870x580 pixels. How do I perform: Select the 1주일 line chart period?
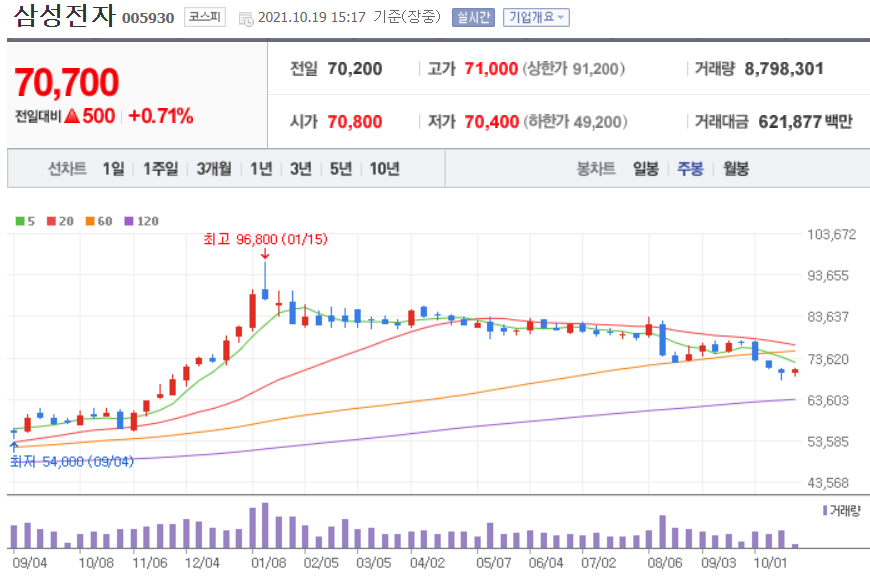coord(160,168)
